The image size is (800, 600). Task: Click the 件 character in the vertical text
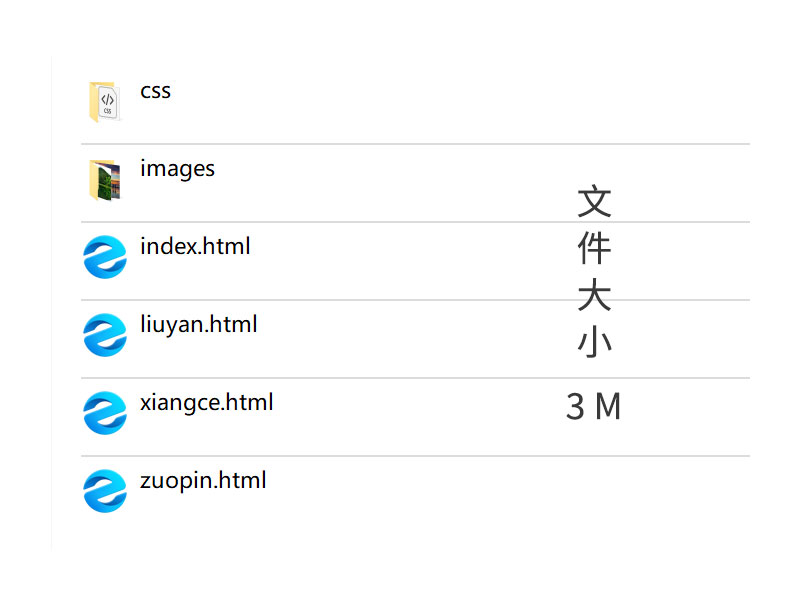594,249
